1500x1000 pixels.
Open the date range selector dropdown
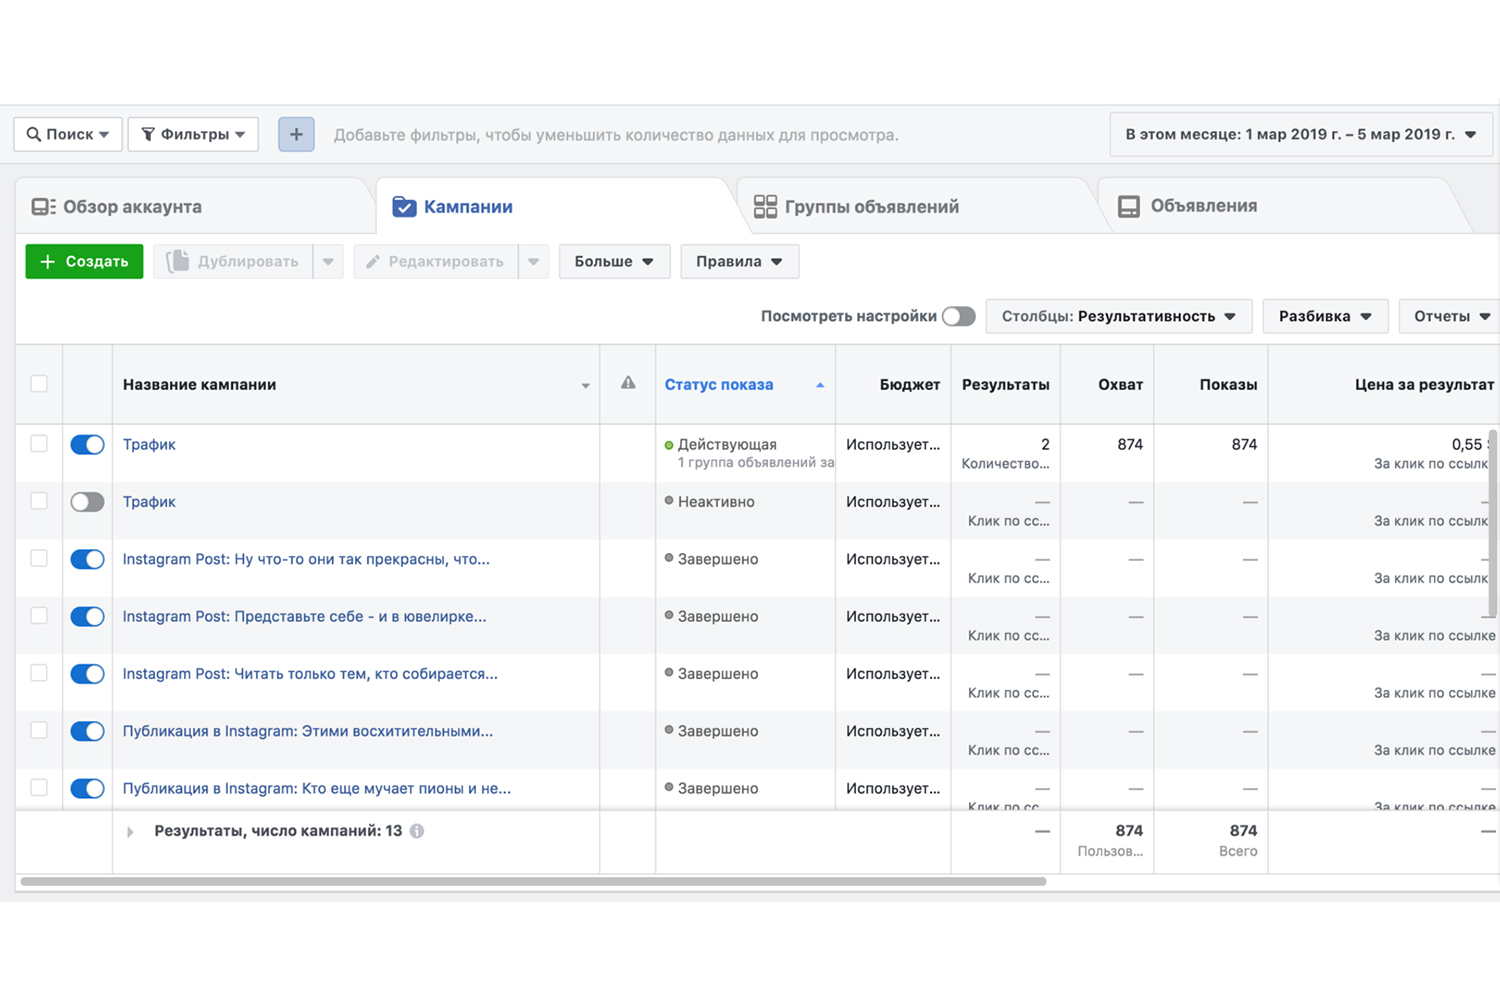point(1300,134)
